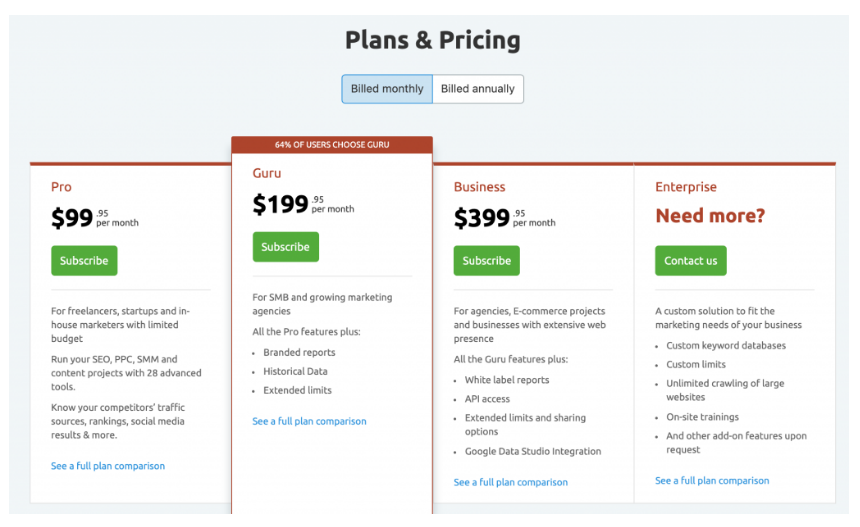Click the Enterprise plan title

click(686, 187)
